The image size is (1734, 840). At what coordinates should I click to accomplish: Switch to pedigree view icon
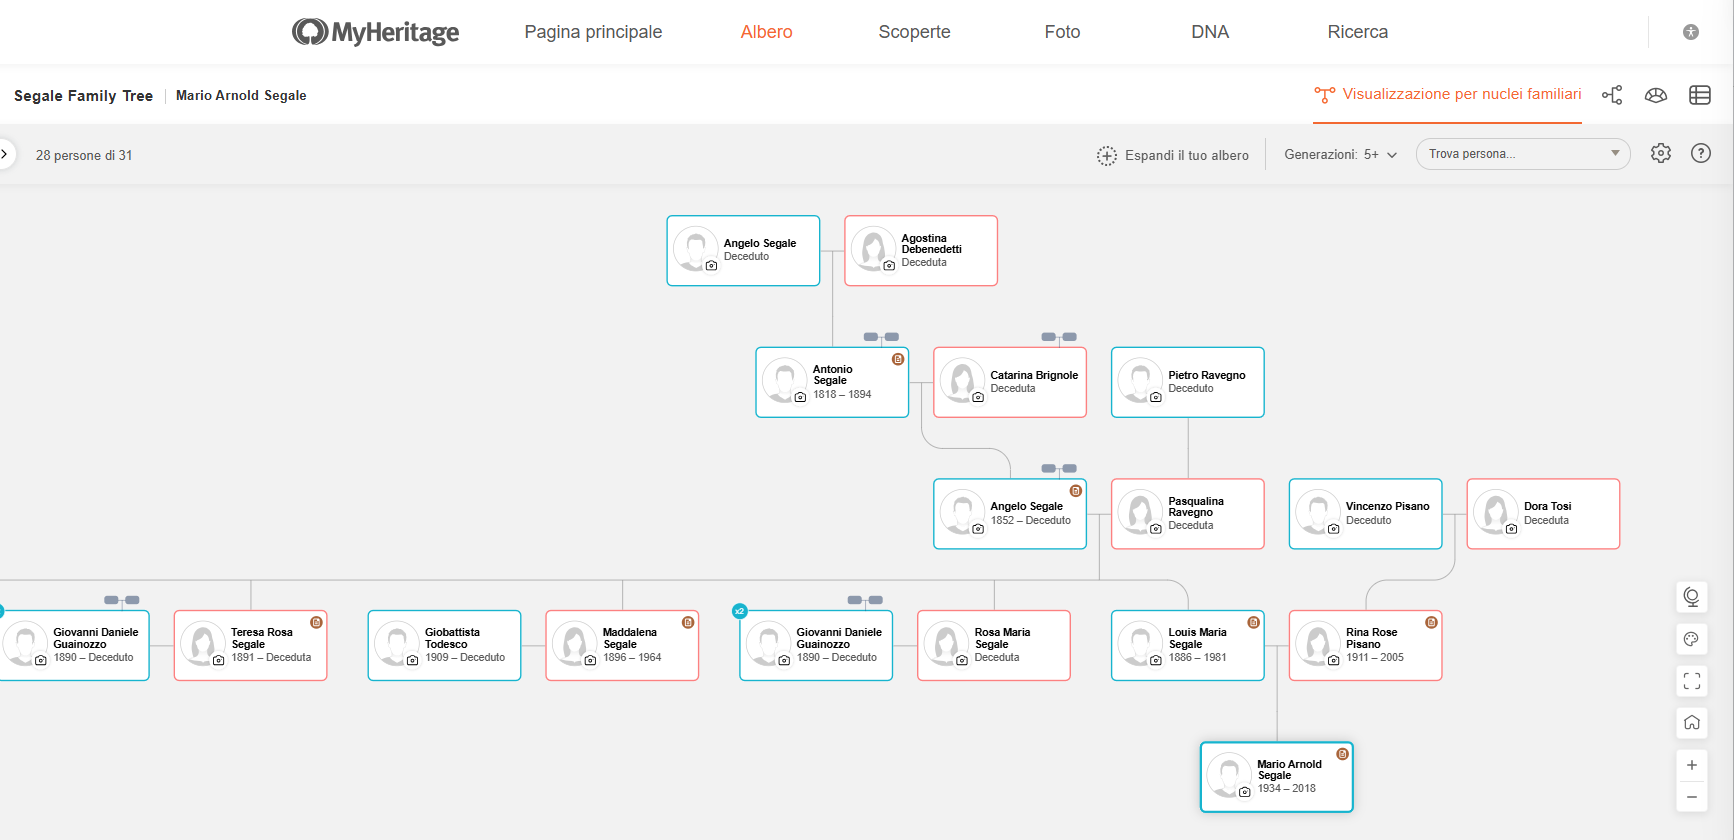[x=1612, y=95]
